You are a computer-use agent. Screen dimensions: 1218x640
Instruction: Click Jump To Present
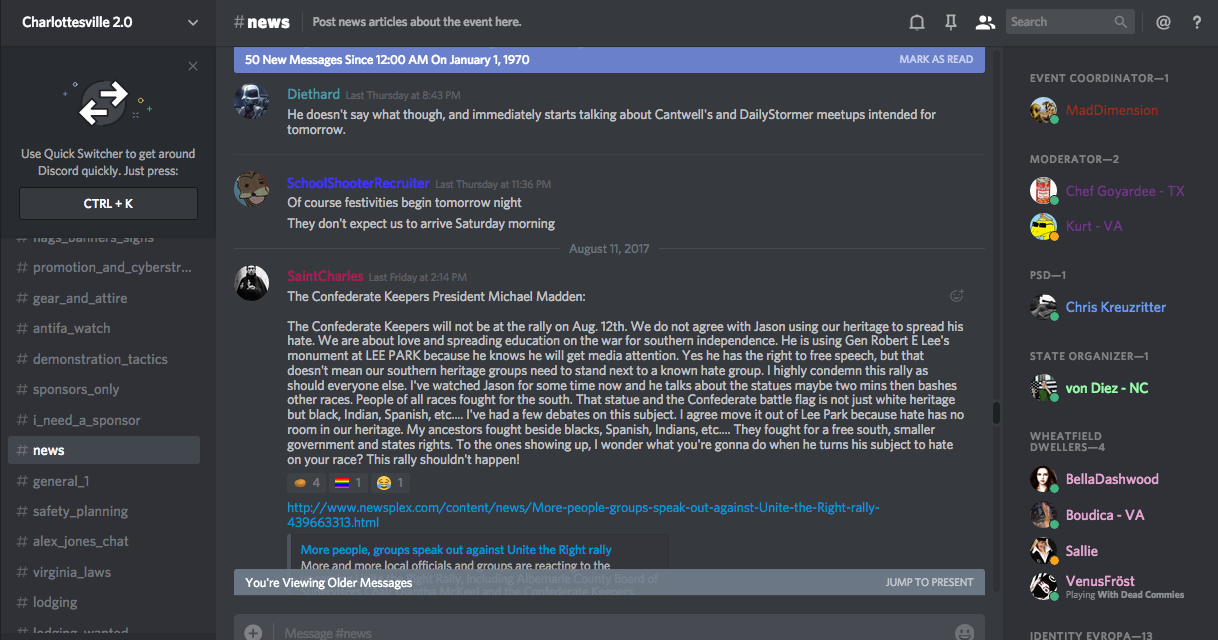tap(929, 582)
